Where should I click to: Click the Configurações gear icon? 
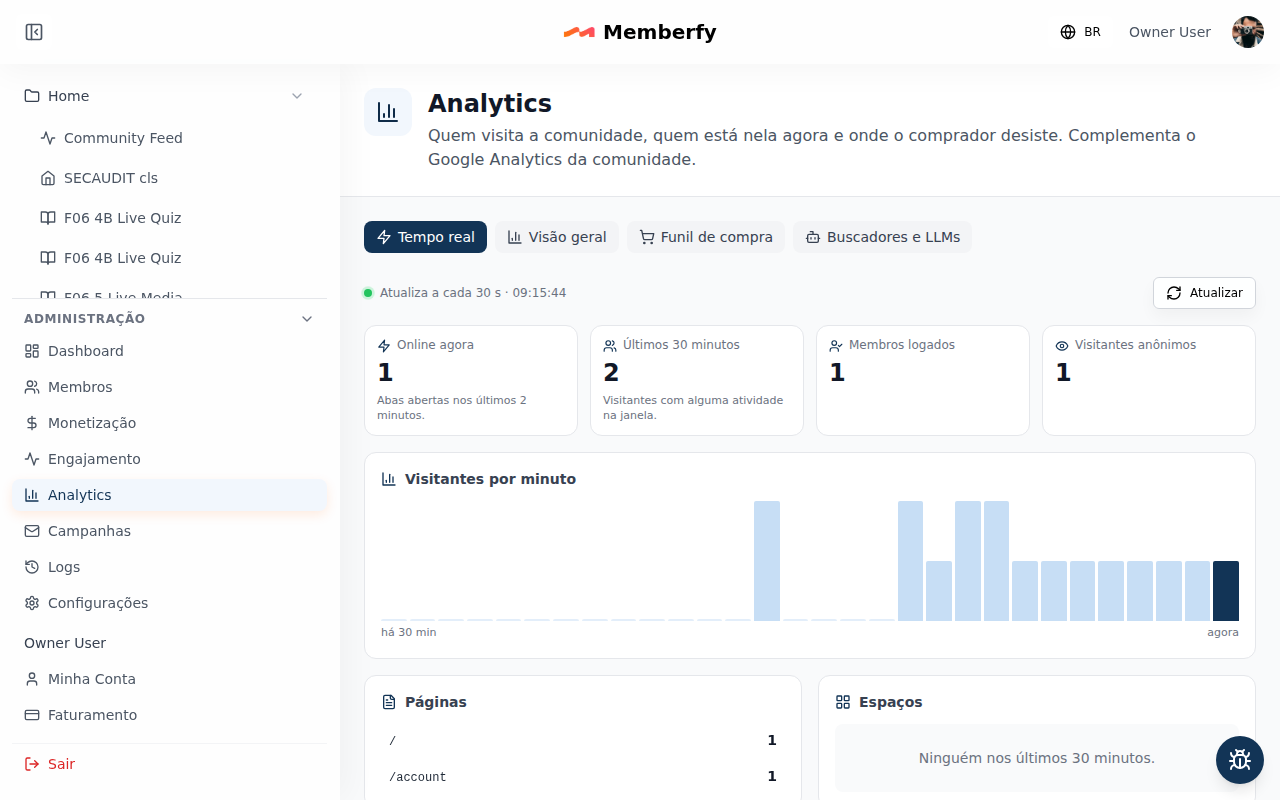click(32, 603)
